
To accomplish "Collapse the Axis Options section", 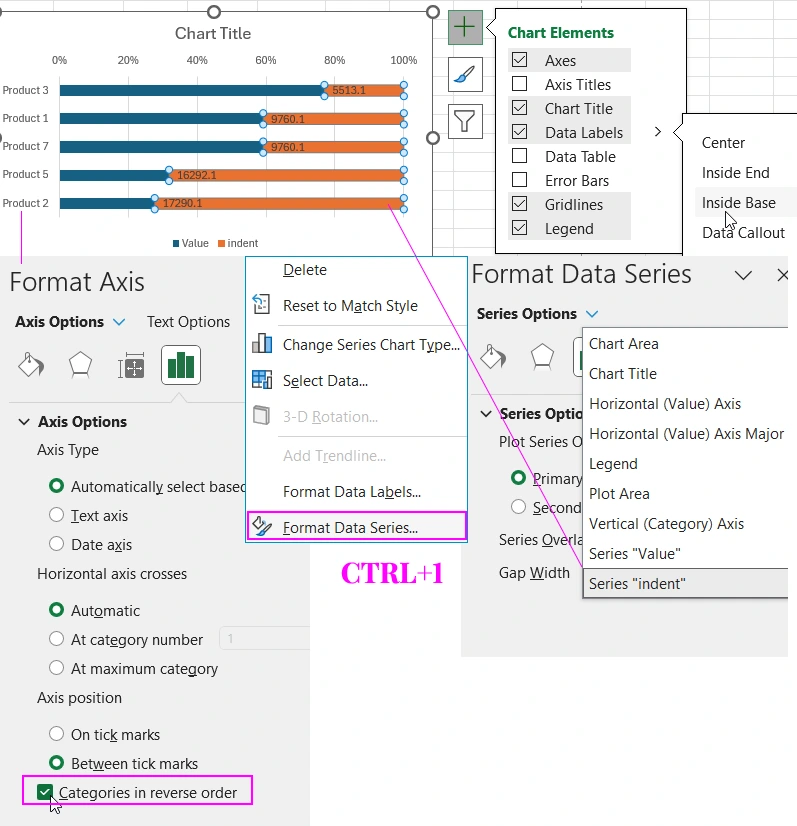I will [x=24, y=422].
